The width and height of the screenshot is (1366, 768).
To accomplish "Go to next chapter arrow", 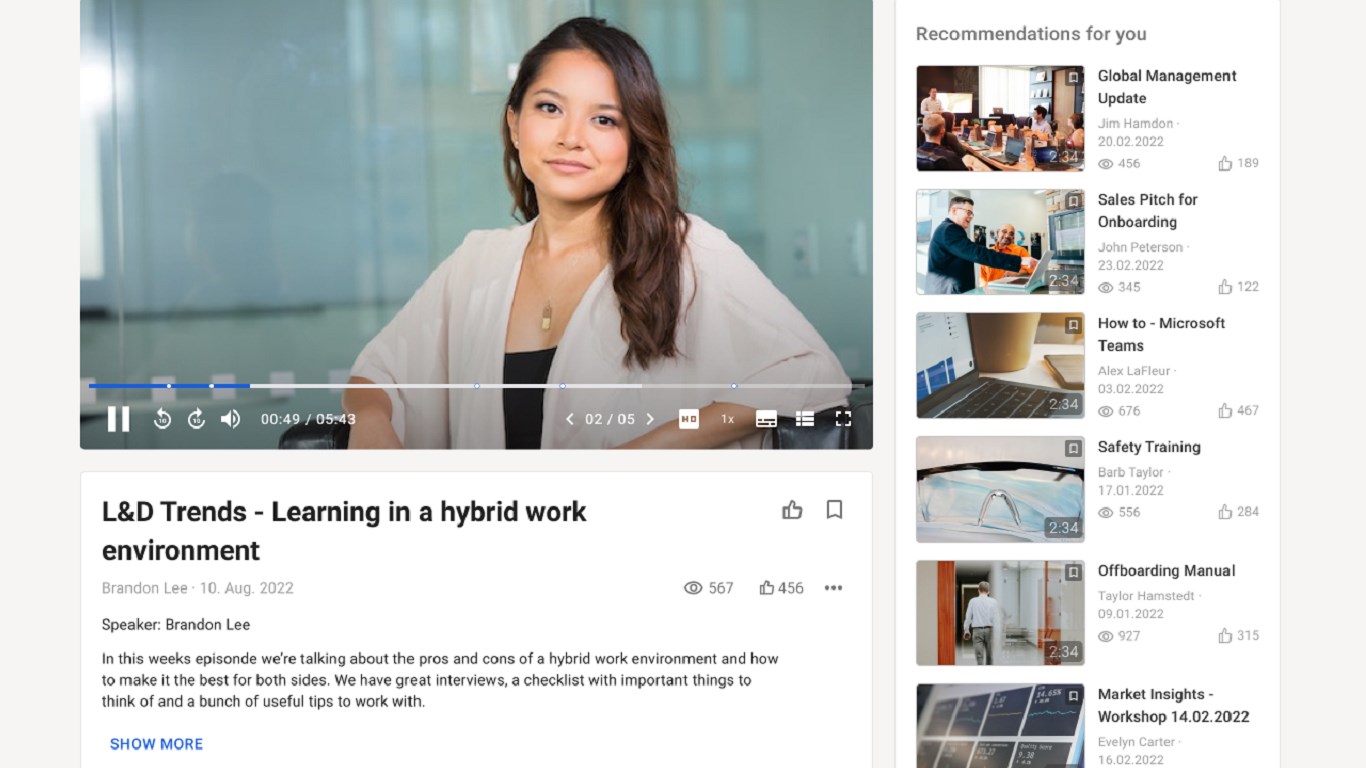I will [x=650, y=419].
